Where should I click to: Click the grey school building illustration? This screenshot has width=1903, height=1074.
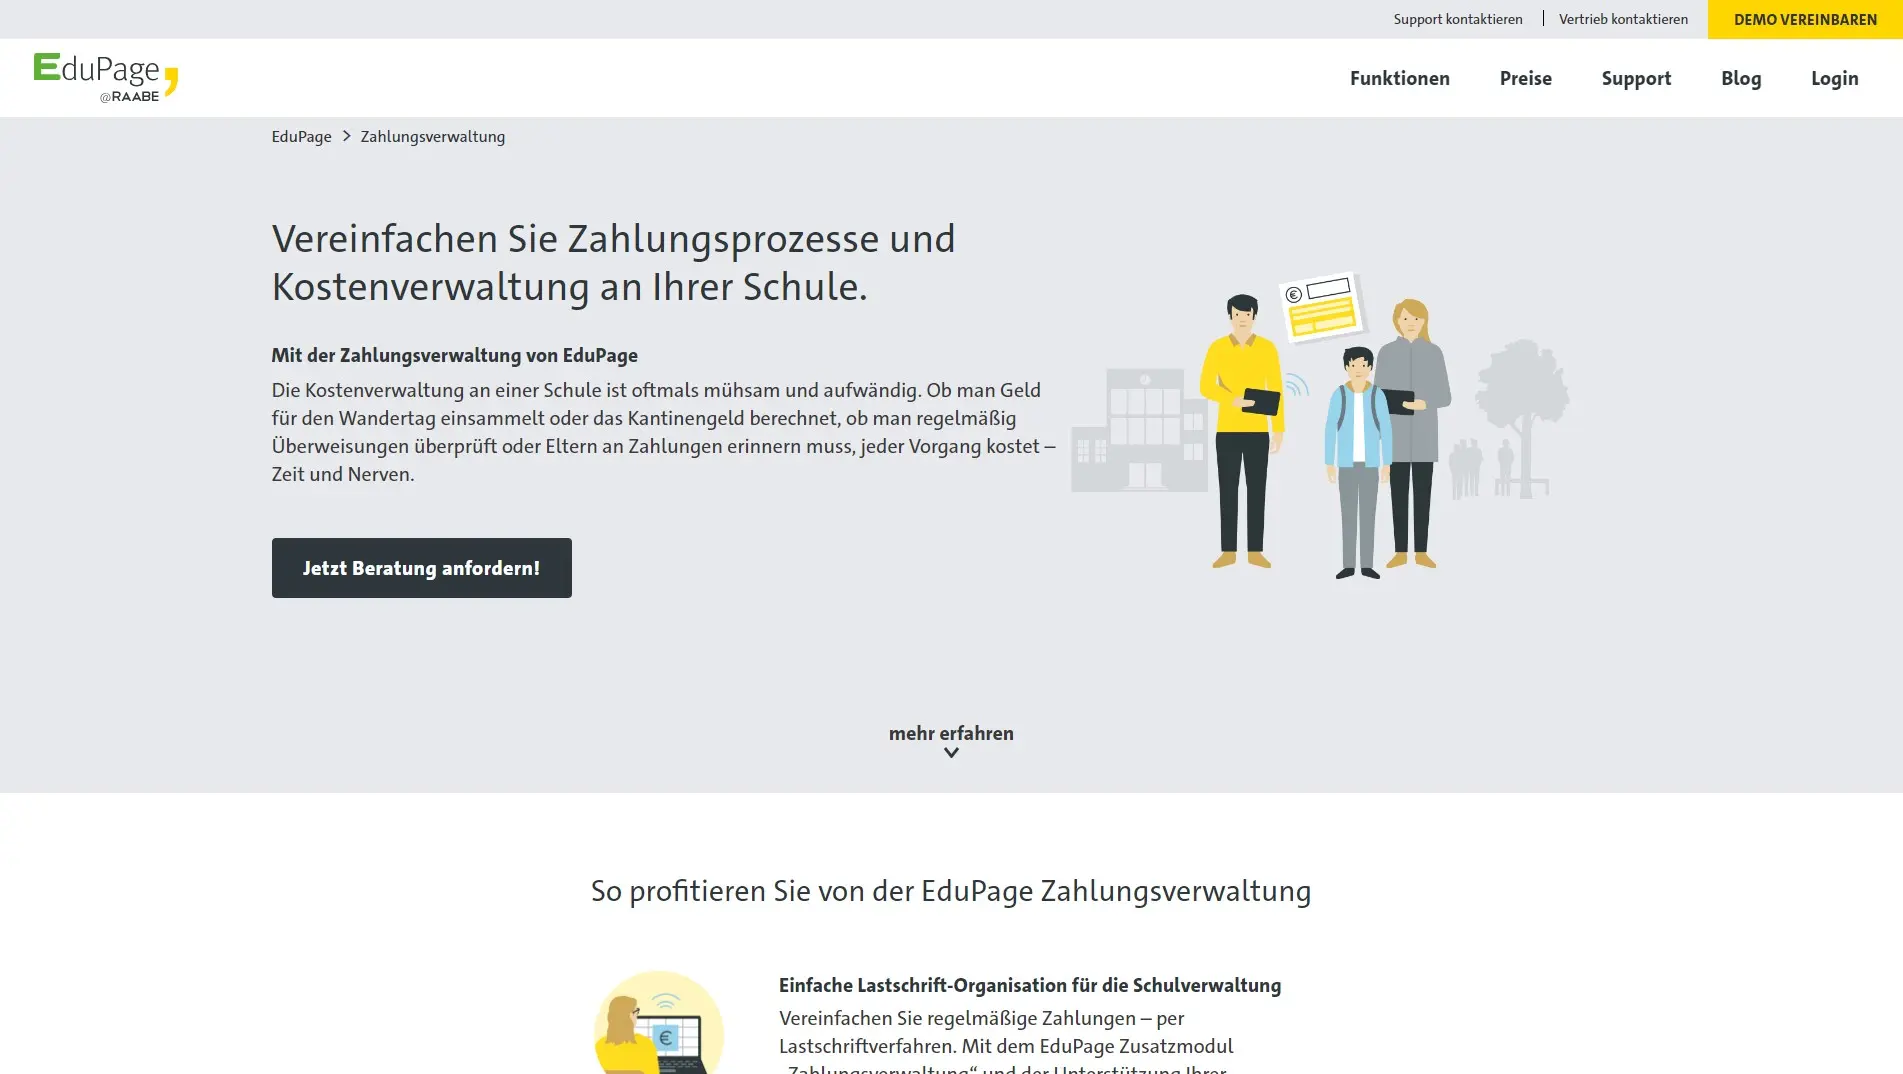point(1139,430)
